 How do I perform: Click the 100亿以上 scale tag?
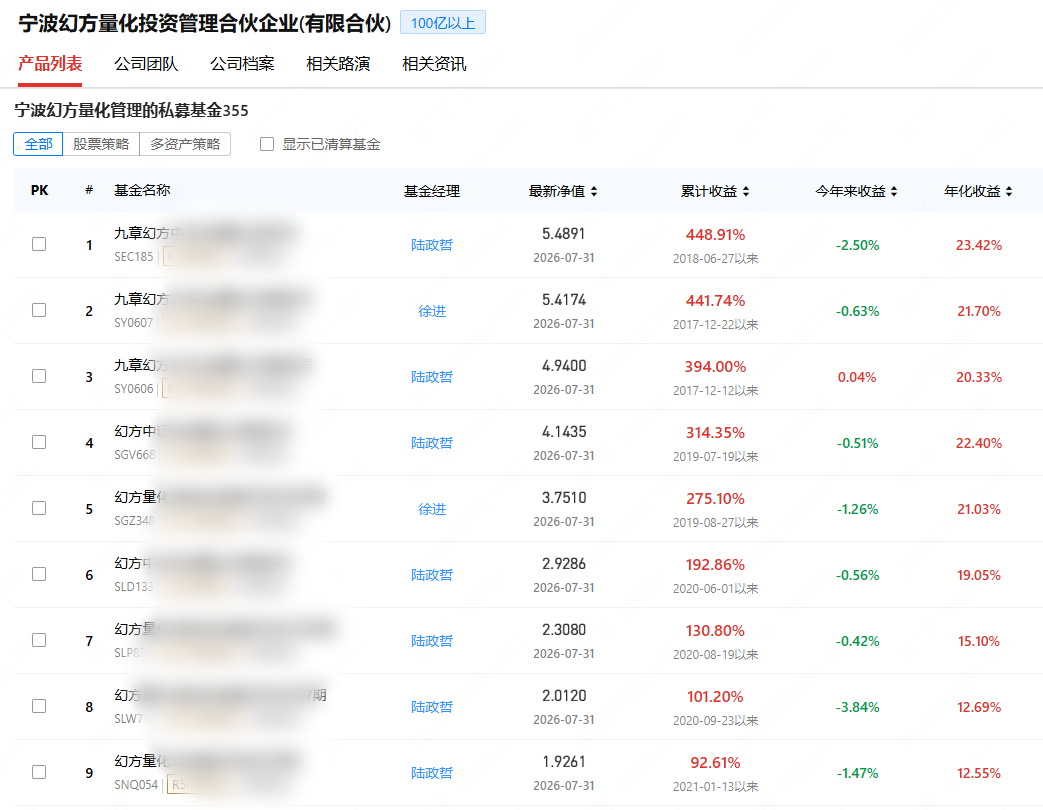click(x=443, y=23)
